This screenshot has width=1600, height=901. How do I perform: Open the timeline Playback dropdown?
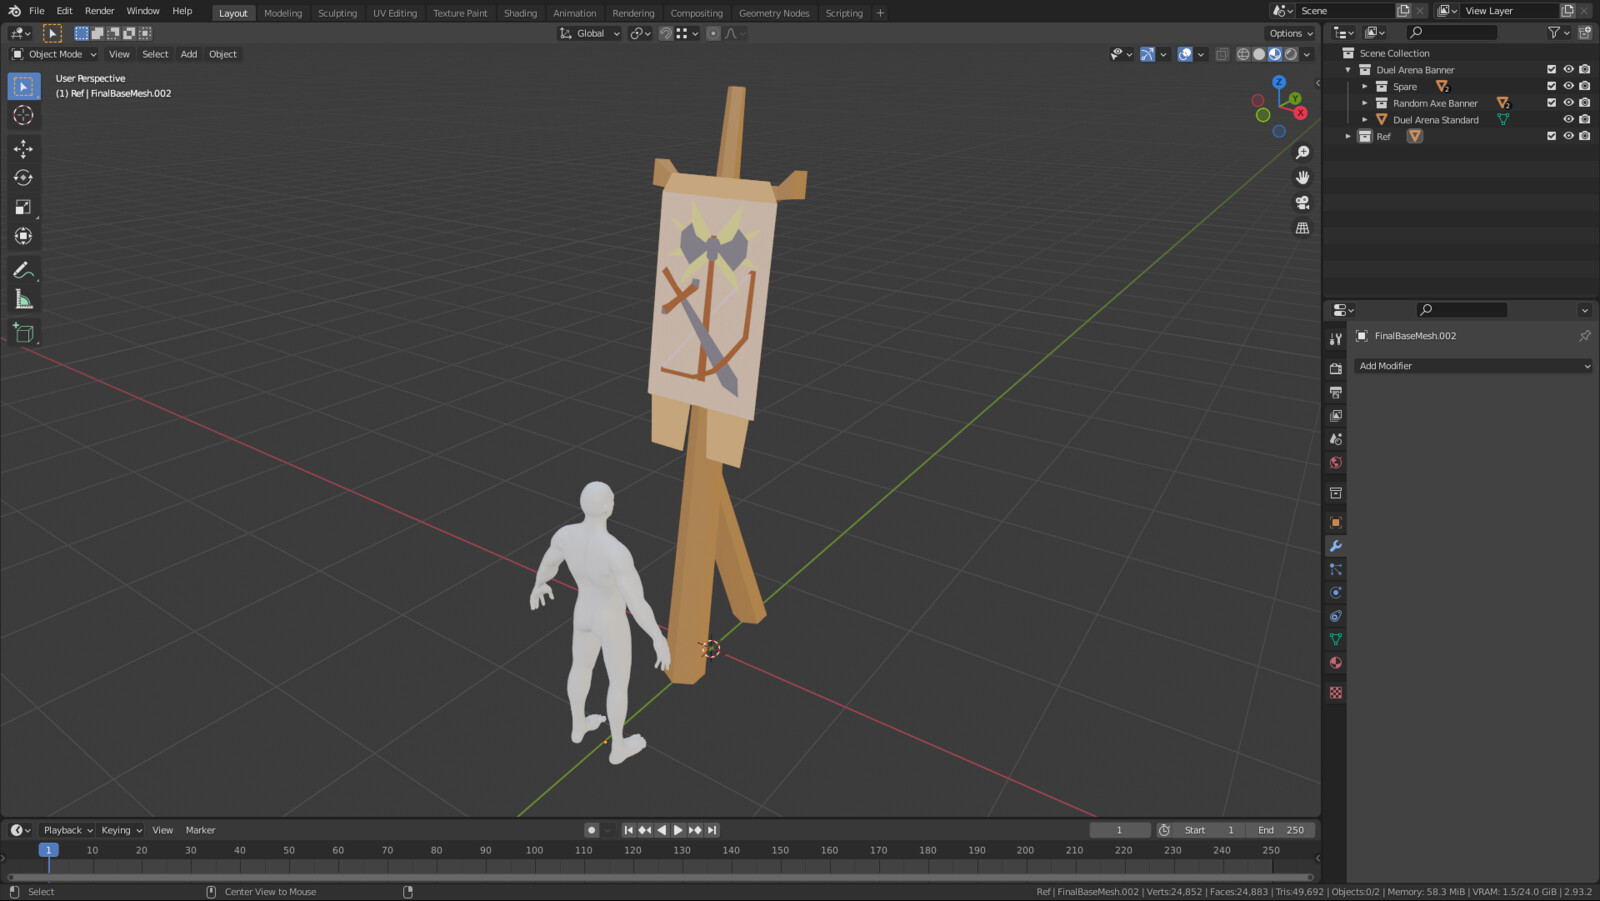67,830
